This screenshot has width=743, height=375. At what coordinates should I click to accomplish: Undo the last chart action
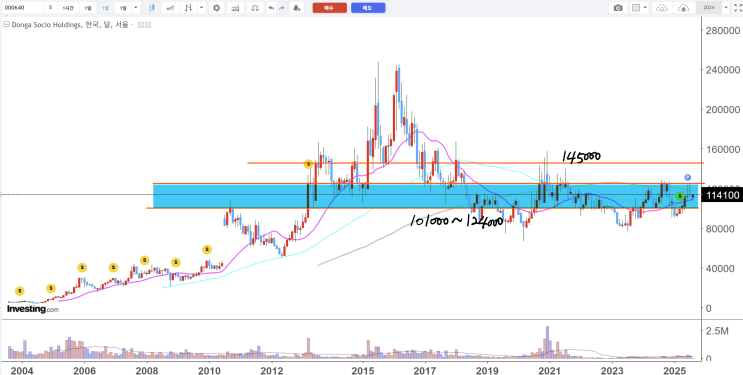(271, 8)
